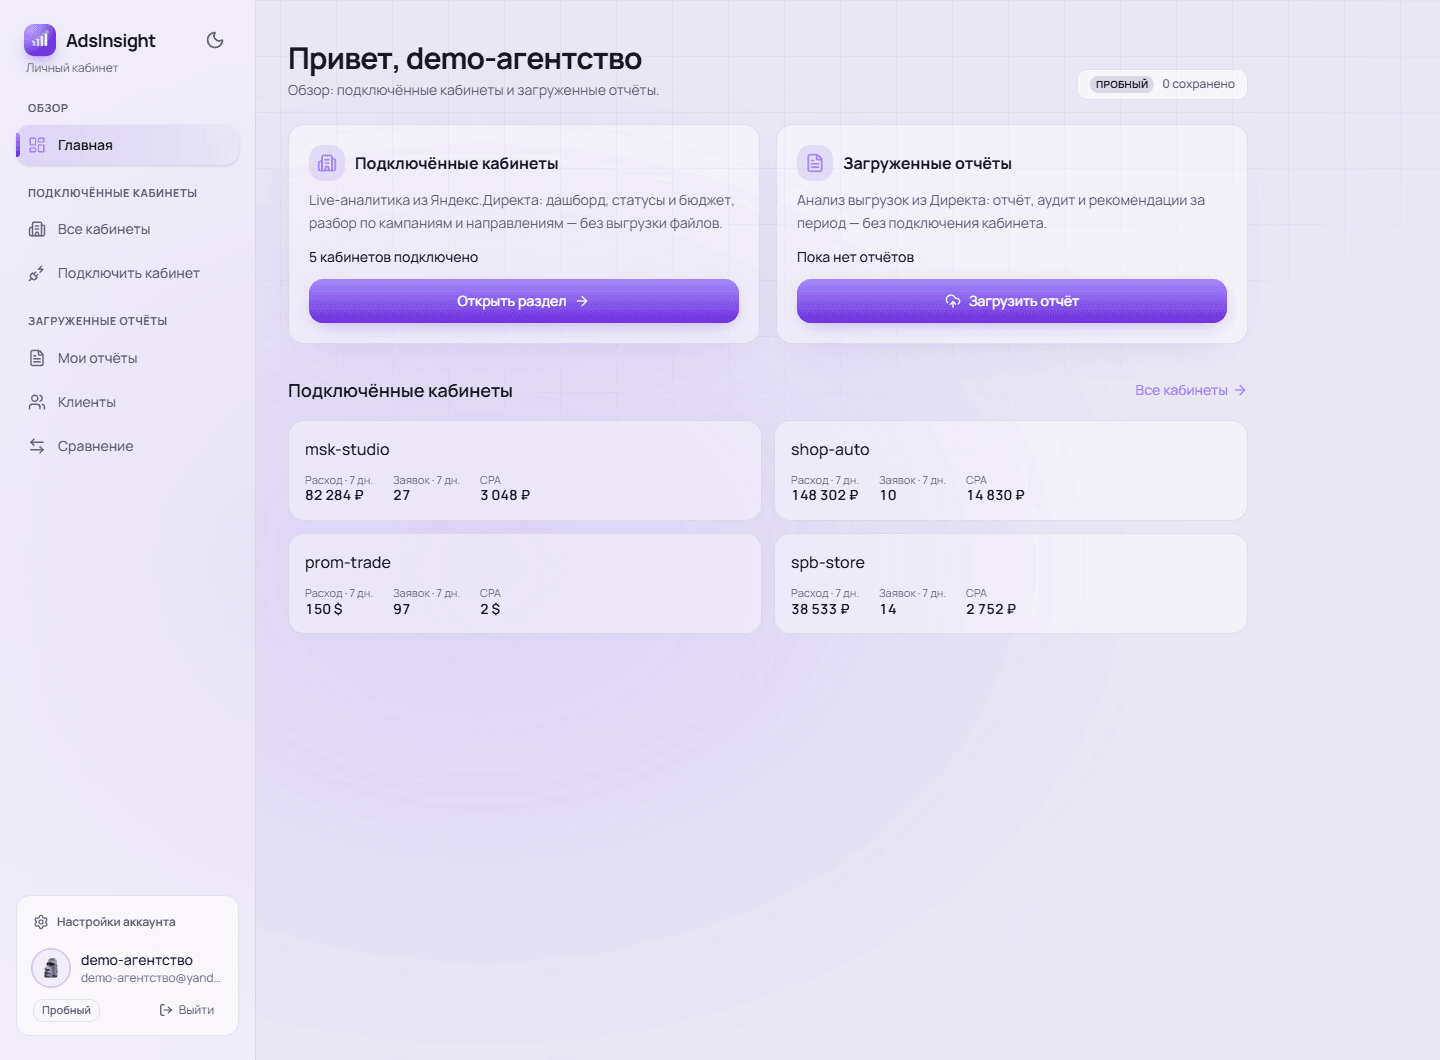Click the building icon beside Все кабинеты
This screenshot has width=1440, height=1060.
pyautogui.click(x=37, y=229)
